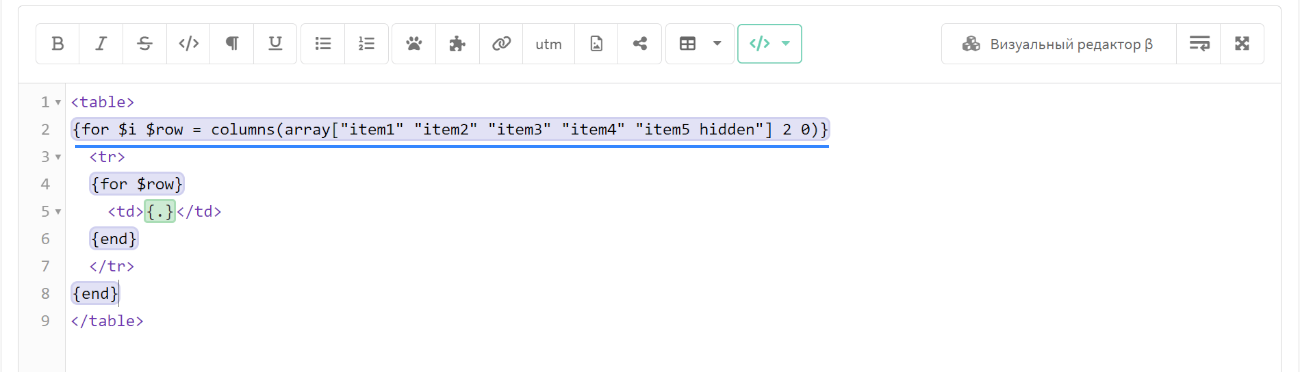Collapse fold arrow on line 1
This screenshot has width=1300, height=372.
(x=58, y=103)
